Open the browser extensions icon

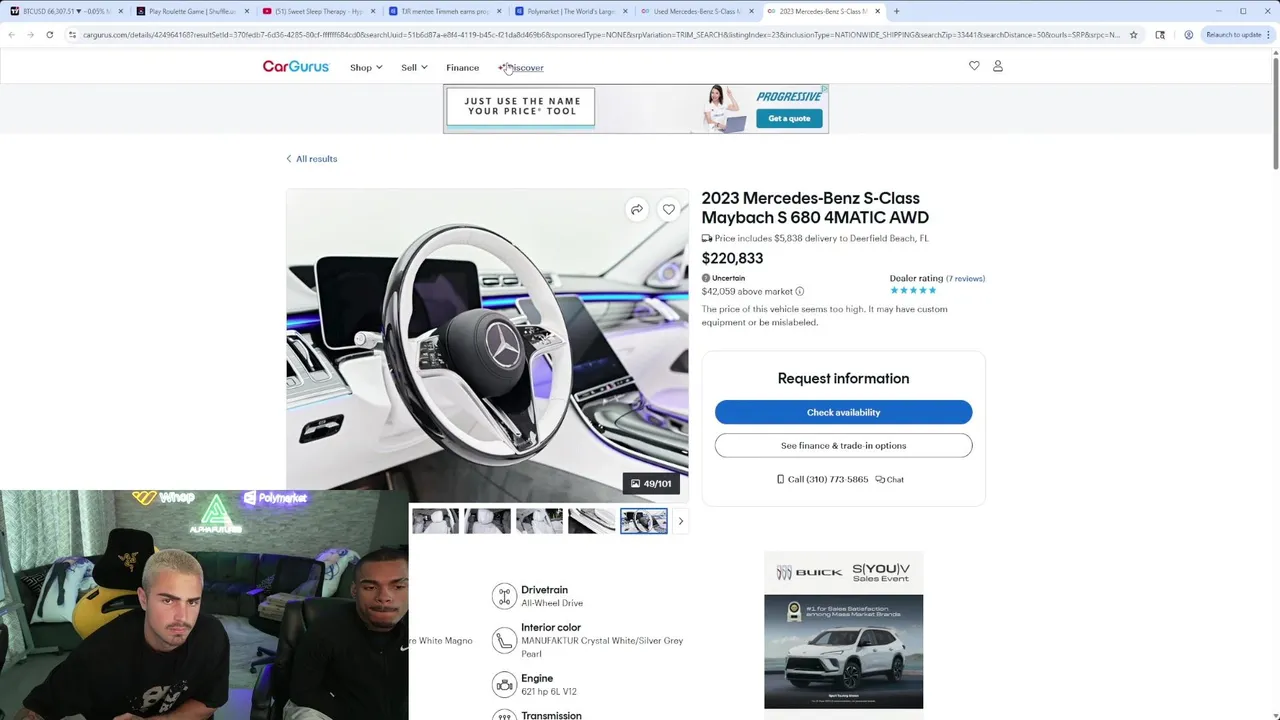pos(1160,35)
